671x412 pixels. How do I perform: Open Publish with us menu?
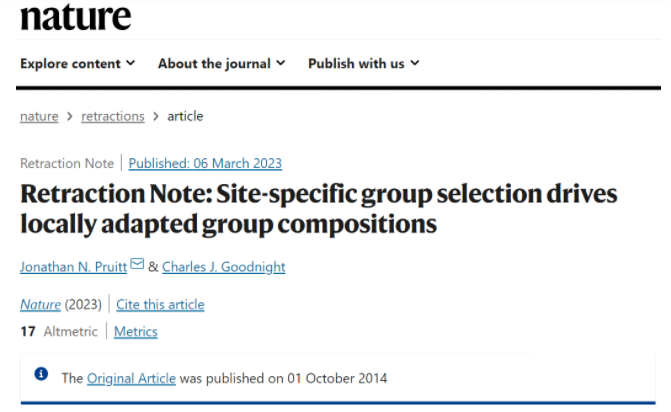coord(364,63)
